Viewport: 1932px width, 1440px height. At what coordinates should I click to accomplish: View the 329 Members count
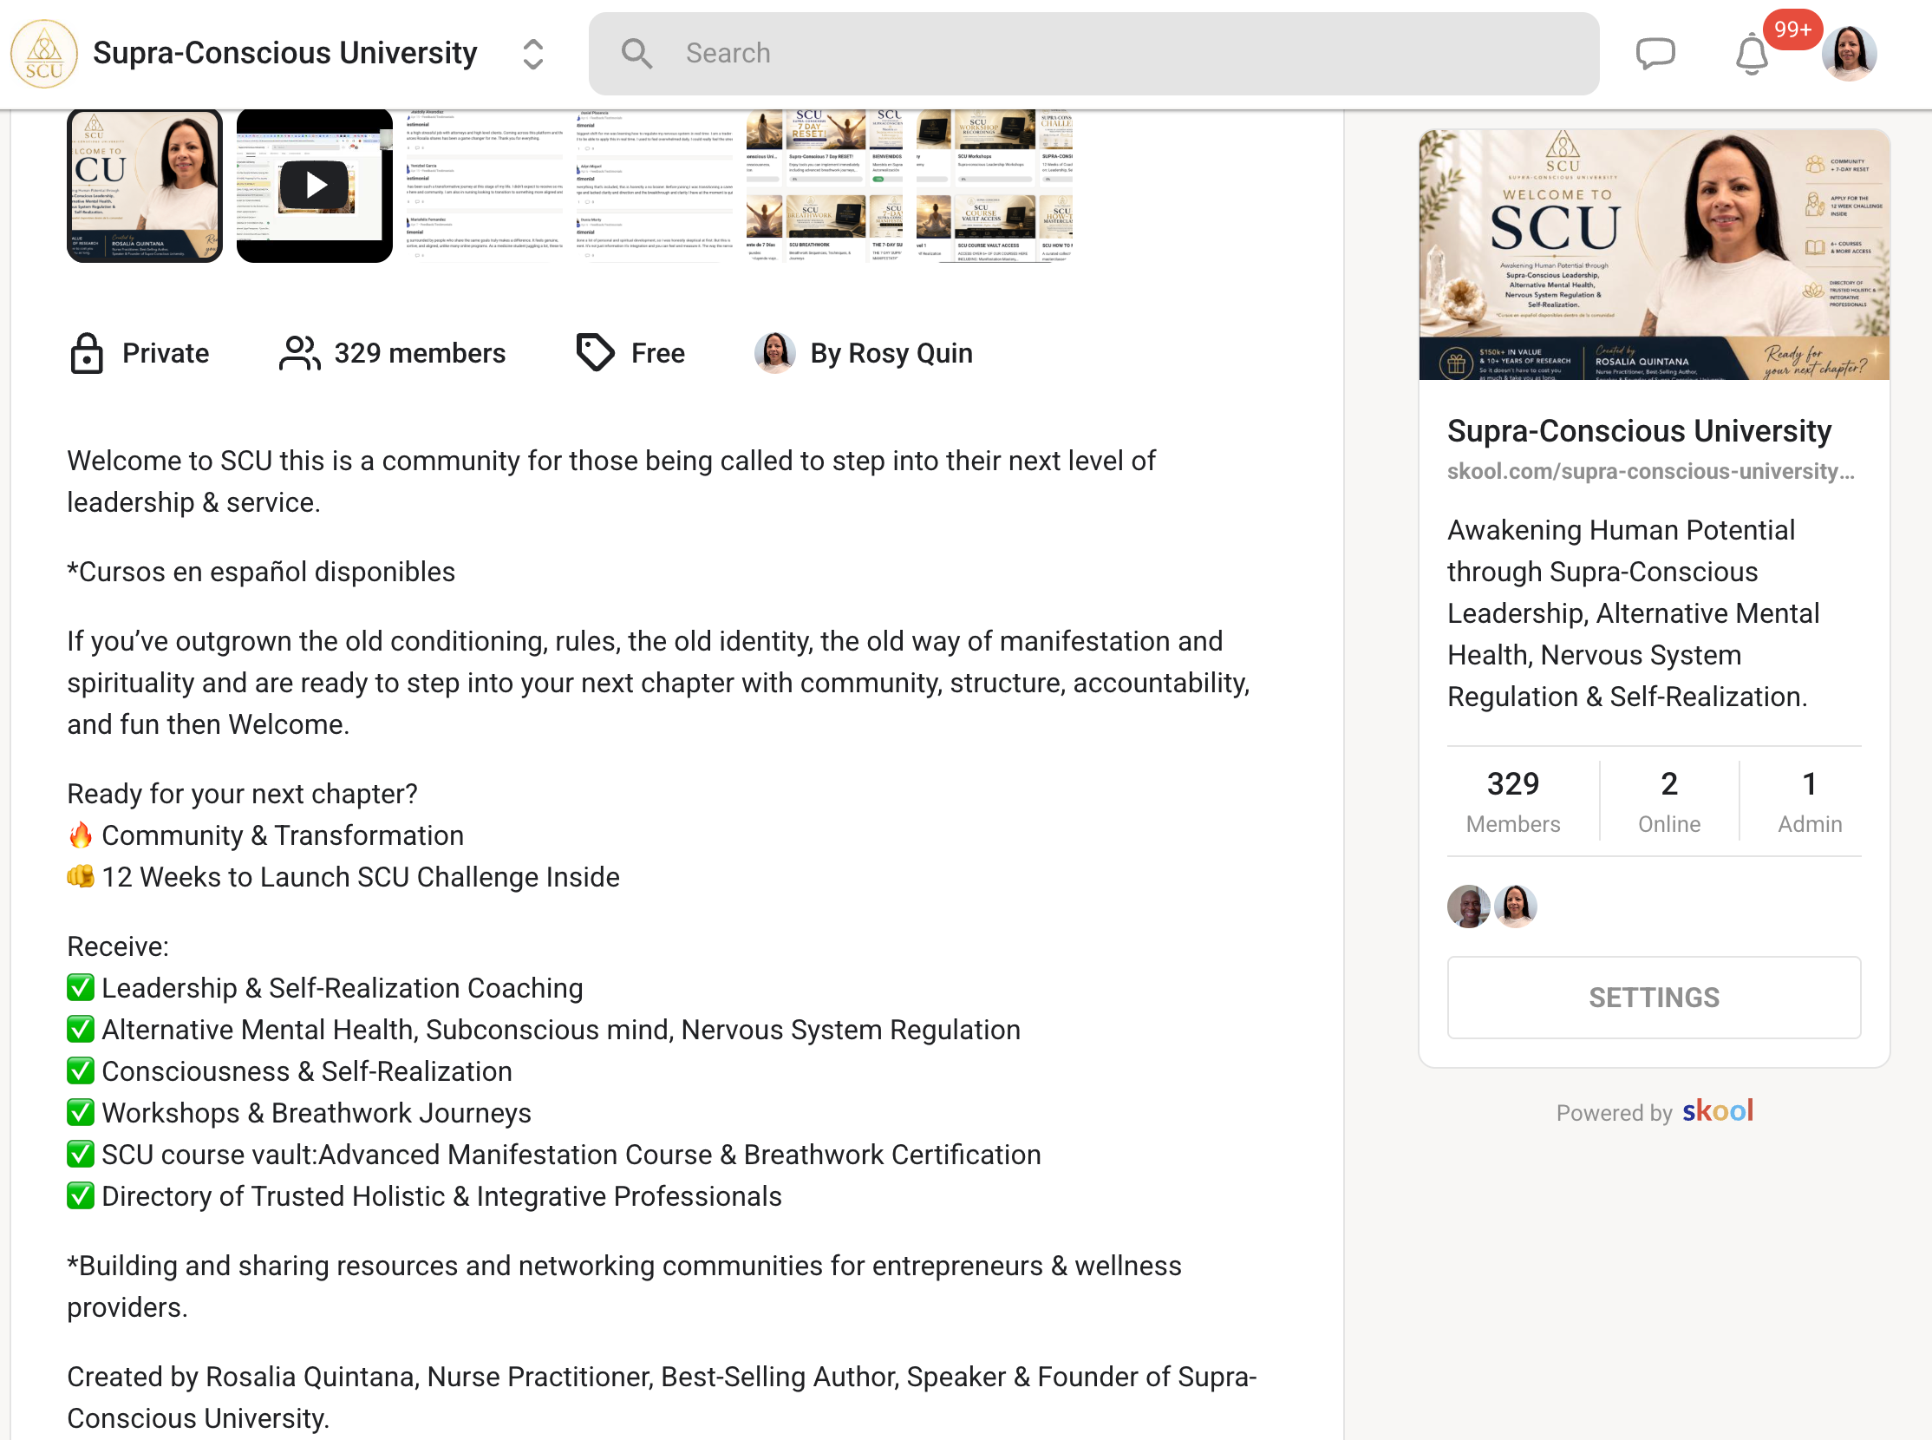pyautogui.click(x=1513, y=801)
